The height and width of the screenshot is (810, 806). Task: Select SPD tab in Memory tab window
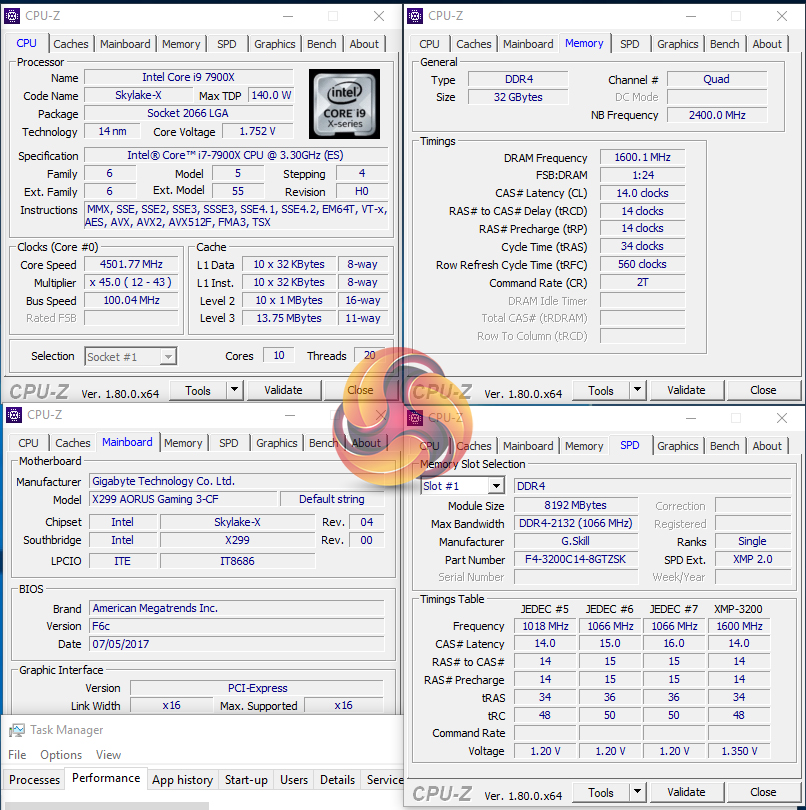tap(629, 44)
